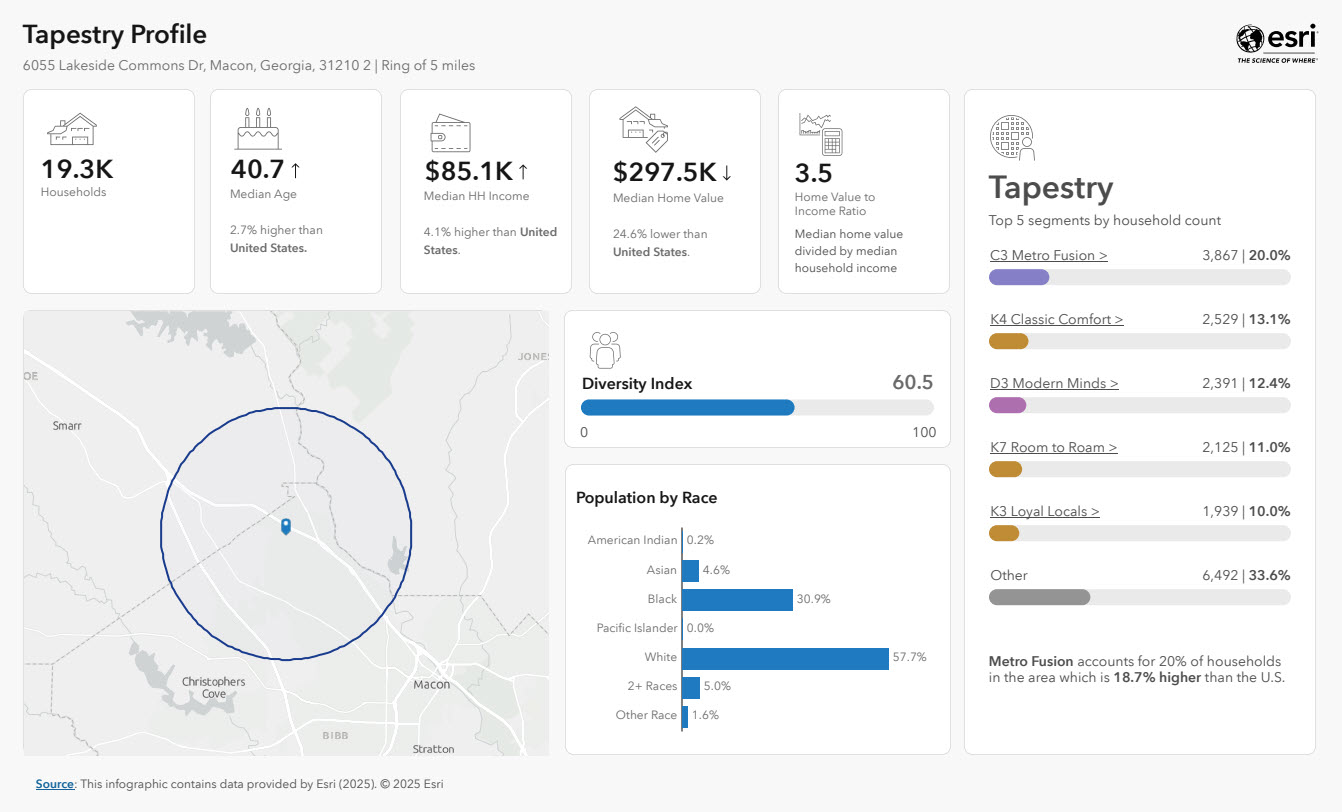
Task: Click the gray Other segment bar
Action: coord(1039,597)
